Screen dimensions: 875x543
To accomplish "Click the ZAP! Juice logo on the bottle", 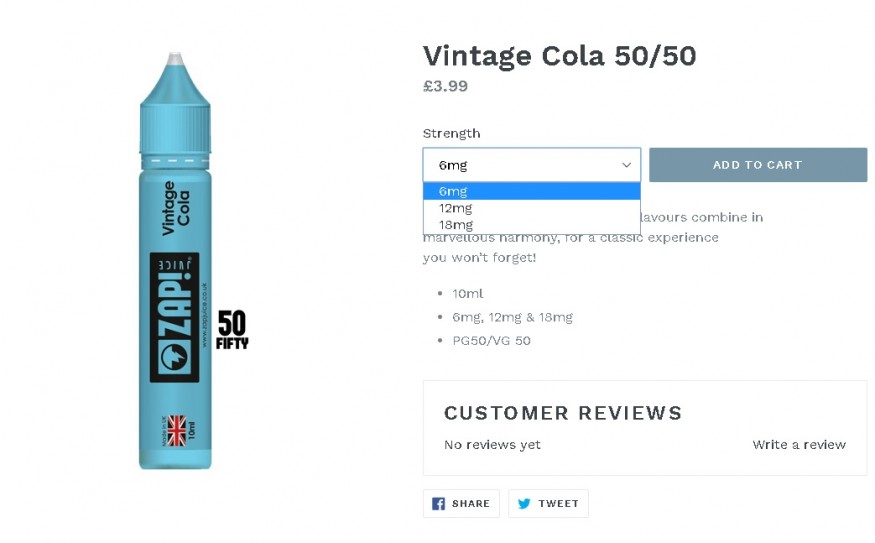I will [x=175, y=317].
